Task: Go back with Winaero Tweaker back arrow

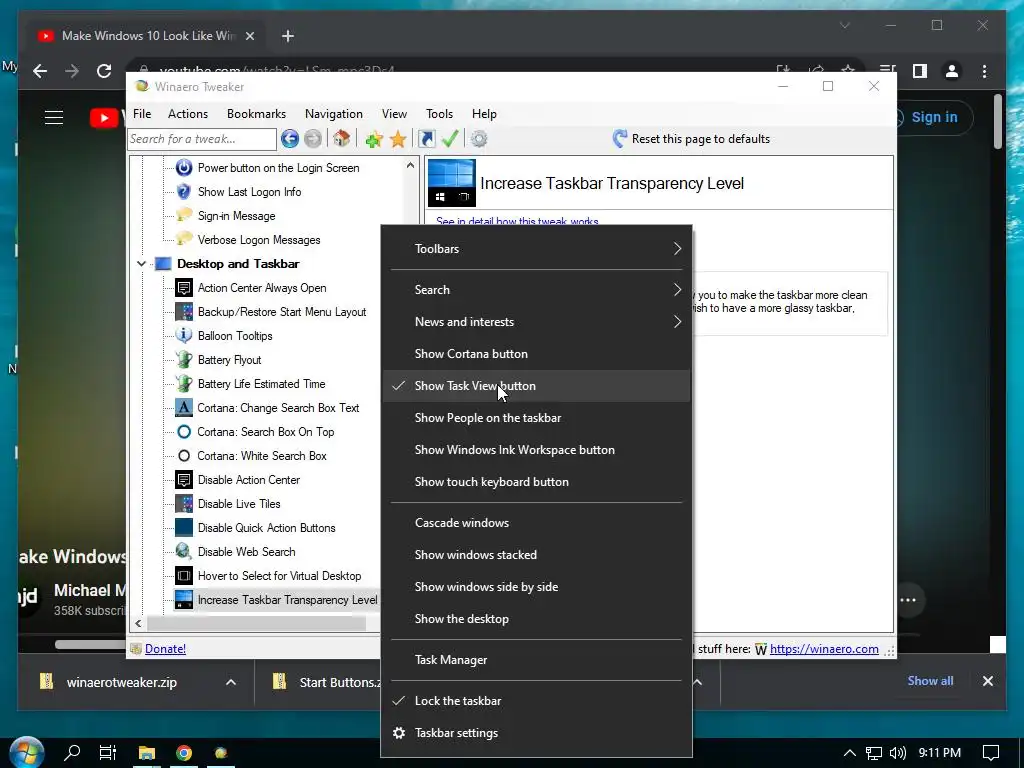Action: coord(290,138)
